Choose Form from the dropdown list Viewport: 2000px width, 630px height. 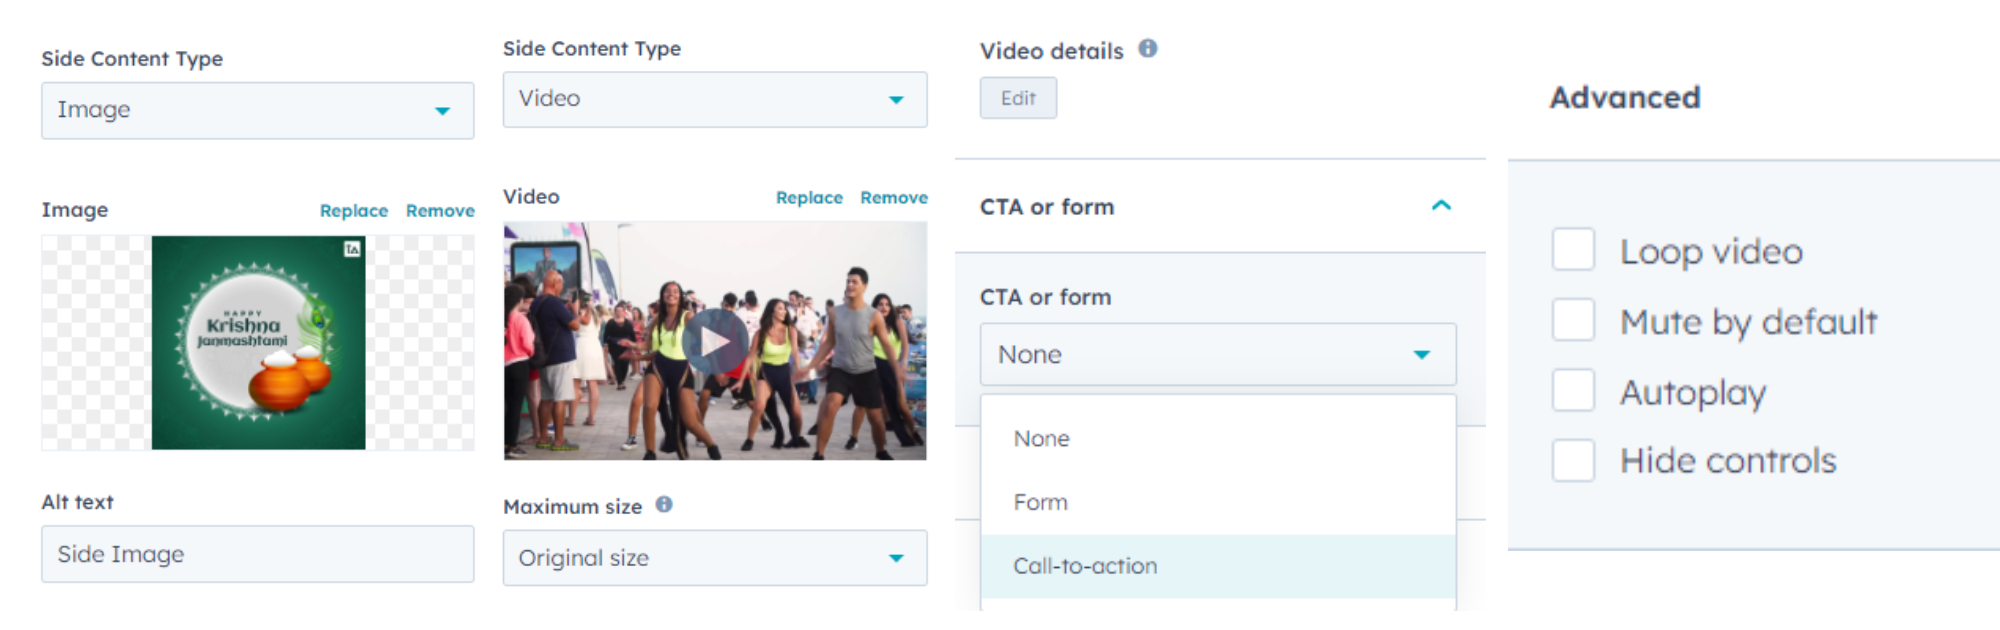tap(1041, 502)
